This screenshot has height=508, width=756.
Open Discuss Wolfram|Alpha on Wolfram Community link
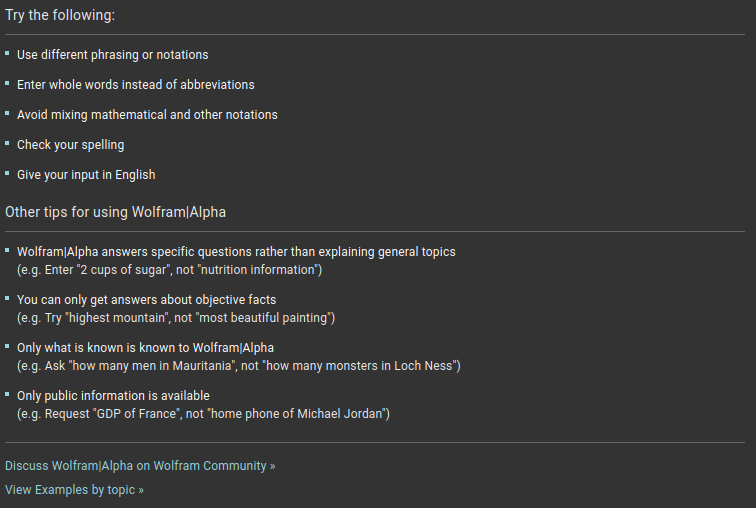click(140, 466)
